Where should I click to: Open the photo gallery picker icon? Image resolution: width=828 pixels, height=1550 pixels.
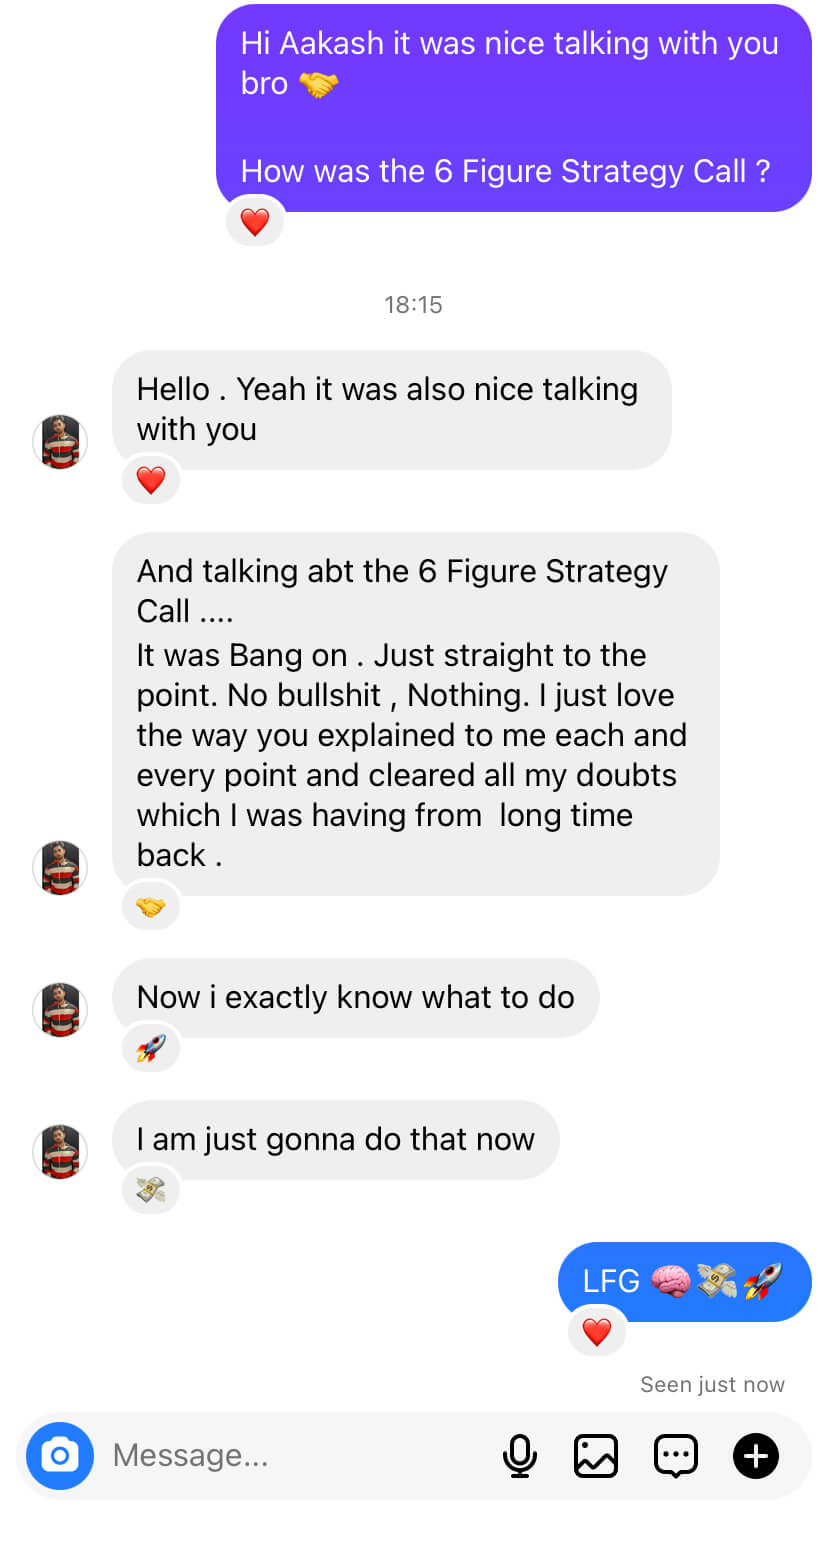click(x=595, y=1455)
